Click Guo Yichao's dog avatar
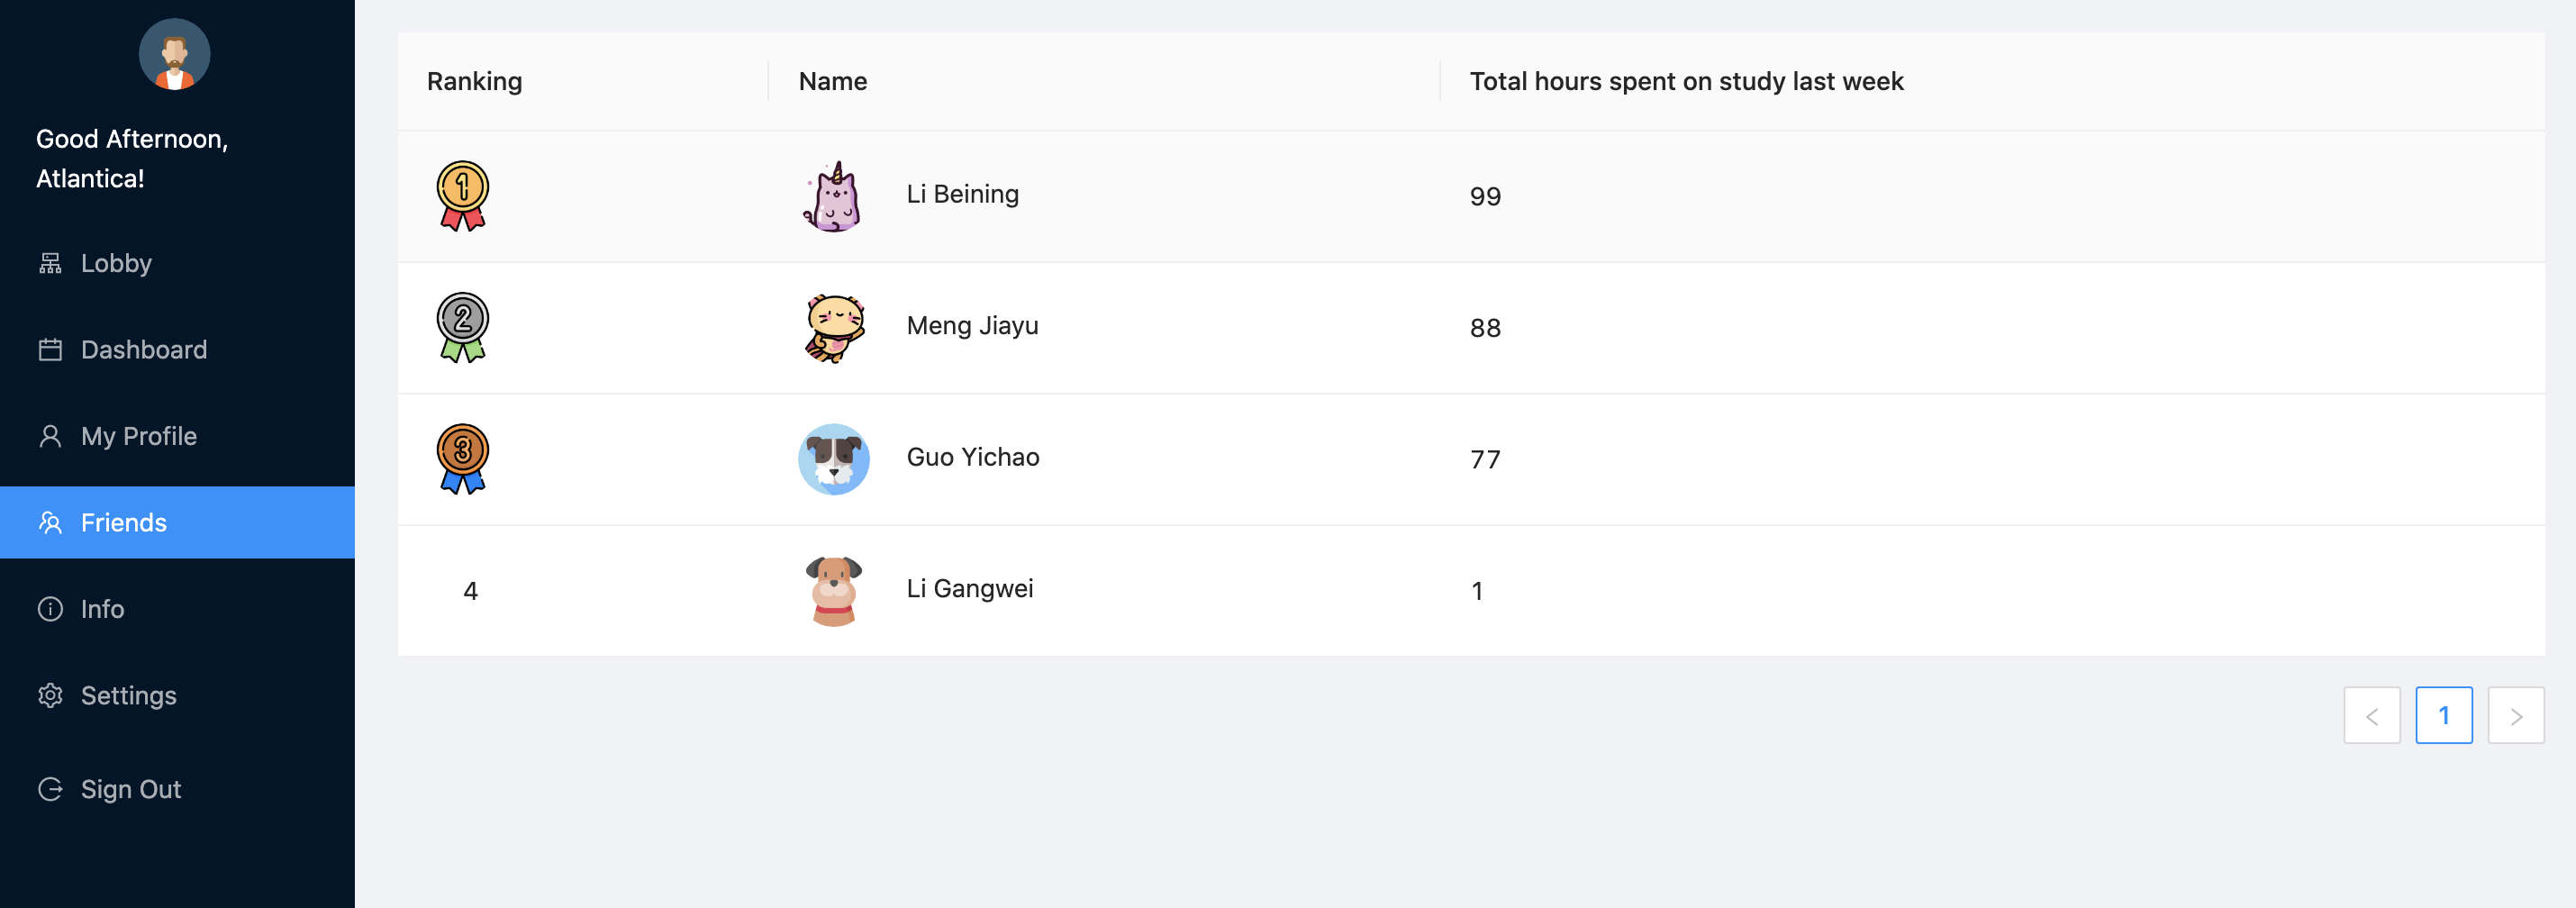 pos(834,459)
